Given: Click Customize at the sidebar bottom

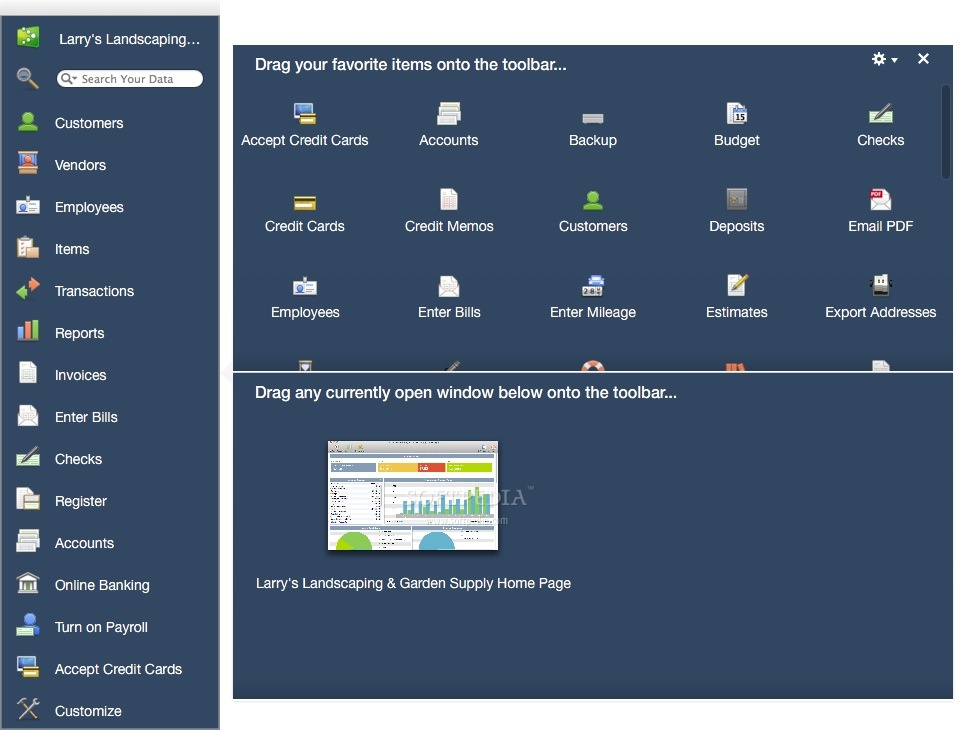Looking at the screenshot, I should tap(88, 711).
